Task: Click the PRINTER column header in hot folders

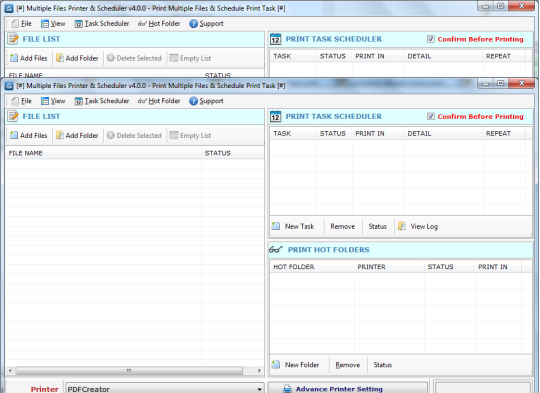Action: [x=390, y=267]
